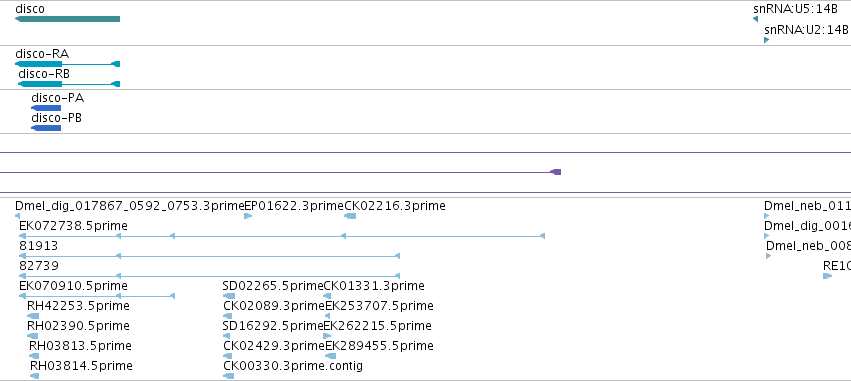851x381 pixels.
Task: Click the disco-PB protein bar
Action: tap(46, 128)
